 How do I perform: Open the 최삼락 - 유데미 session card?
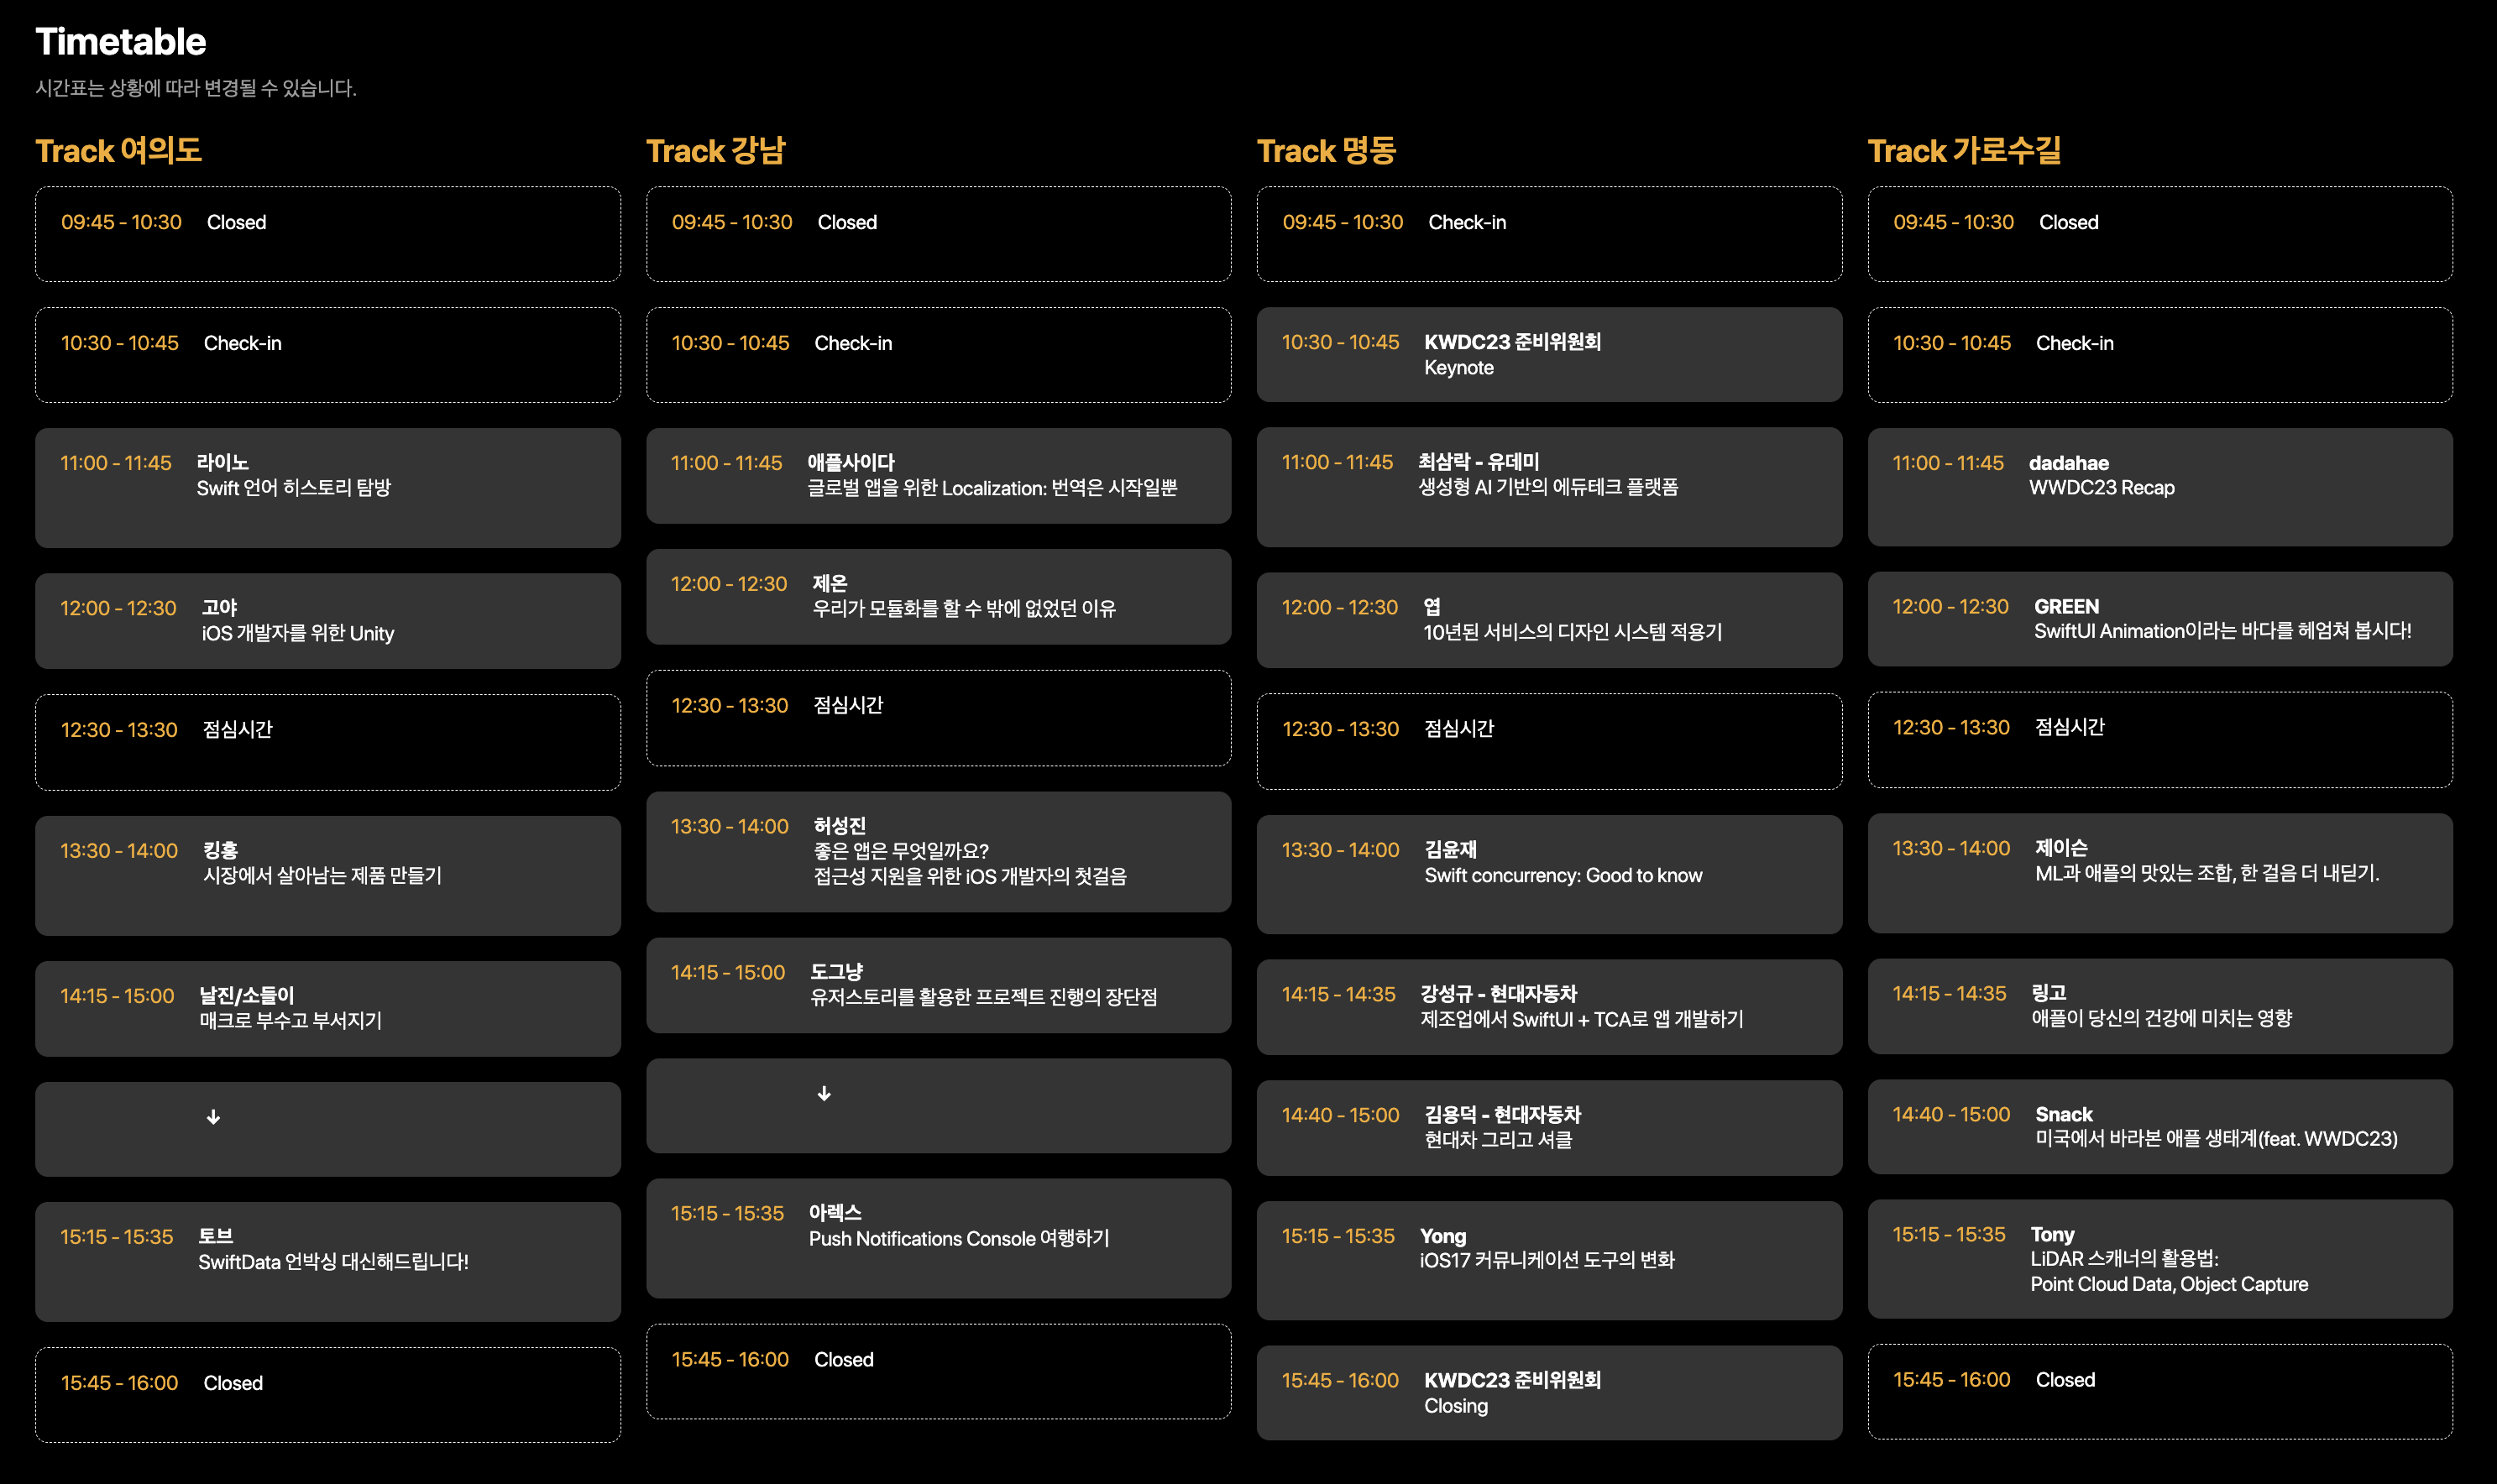pyautogui.click(x=1549, y=487)
